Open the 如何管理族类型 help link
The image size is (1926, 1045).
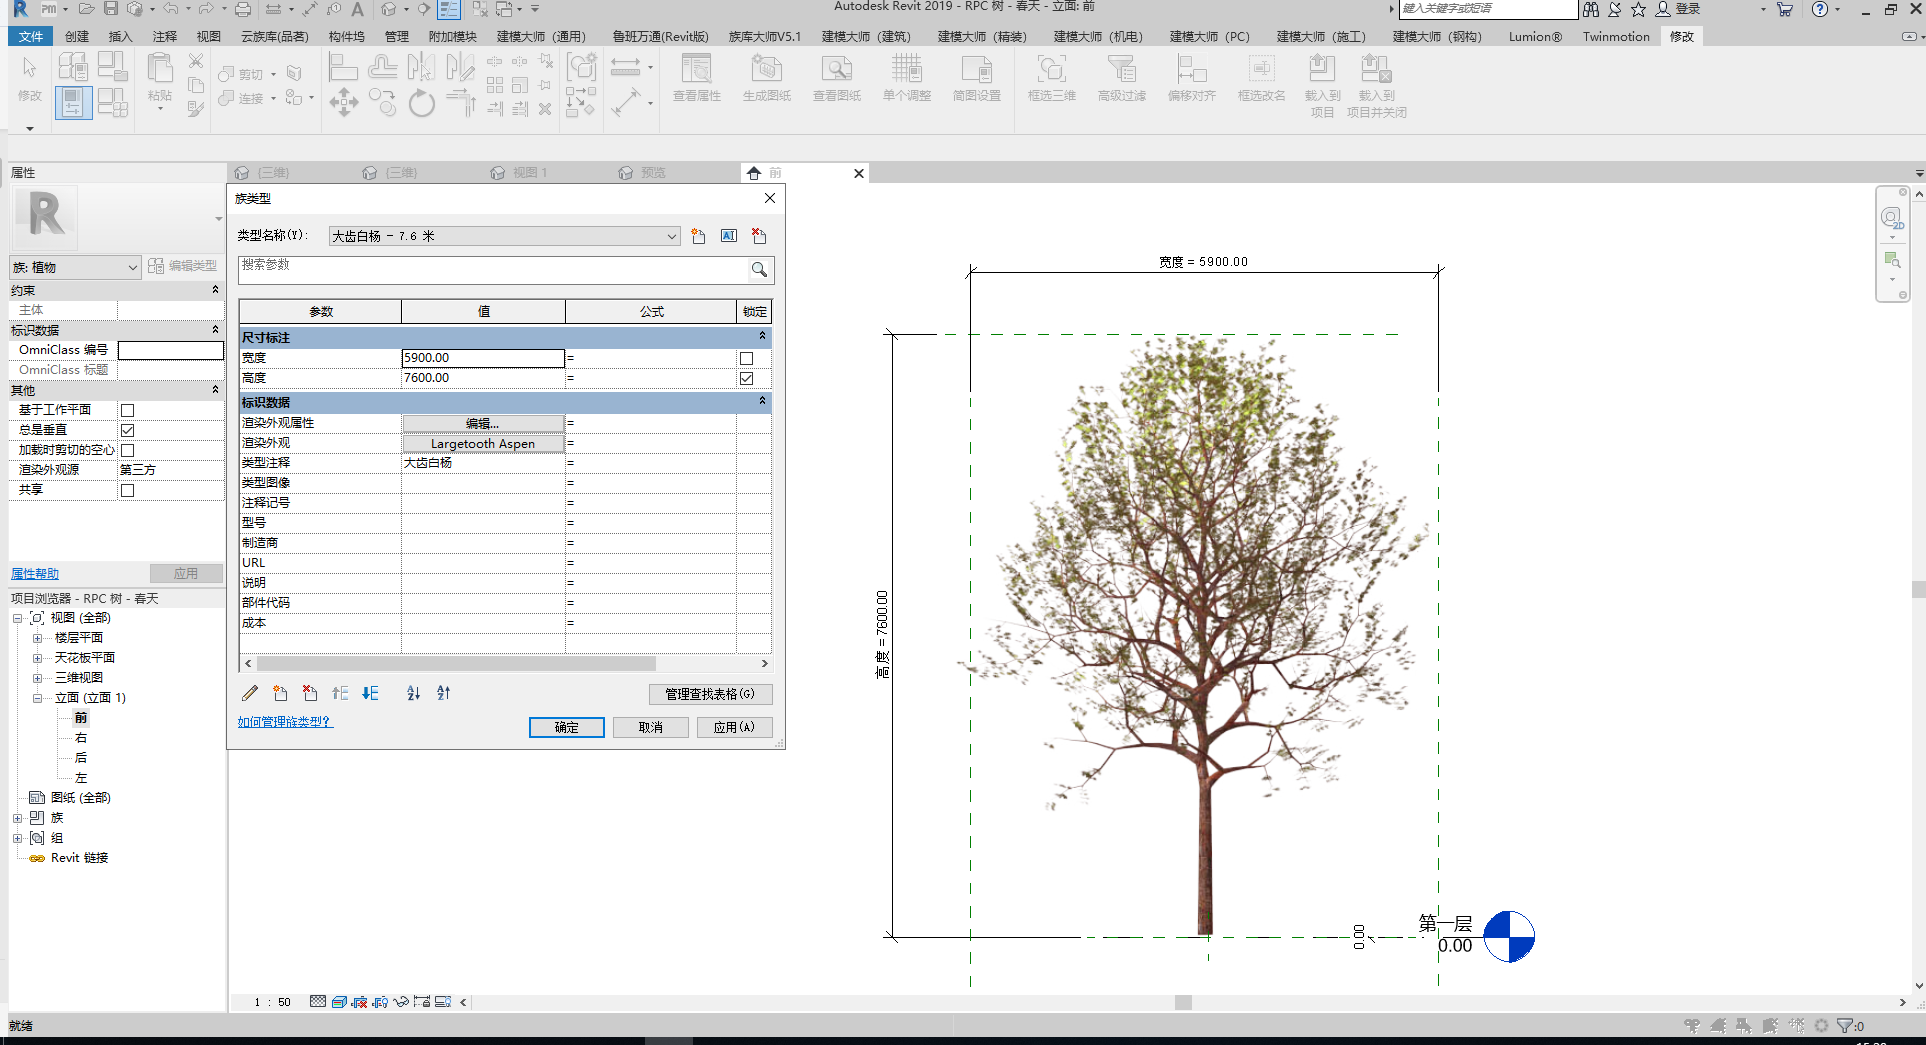tap(284, 721)
